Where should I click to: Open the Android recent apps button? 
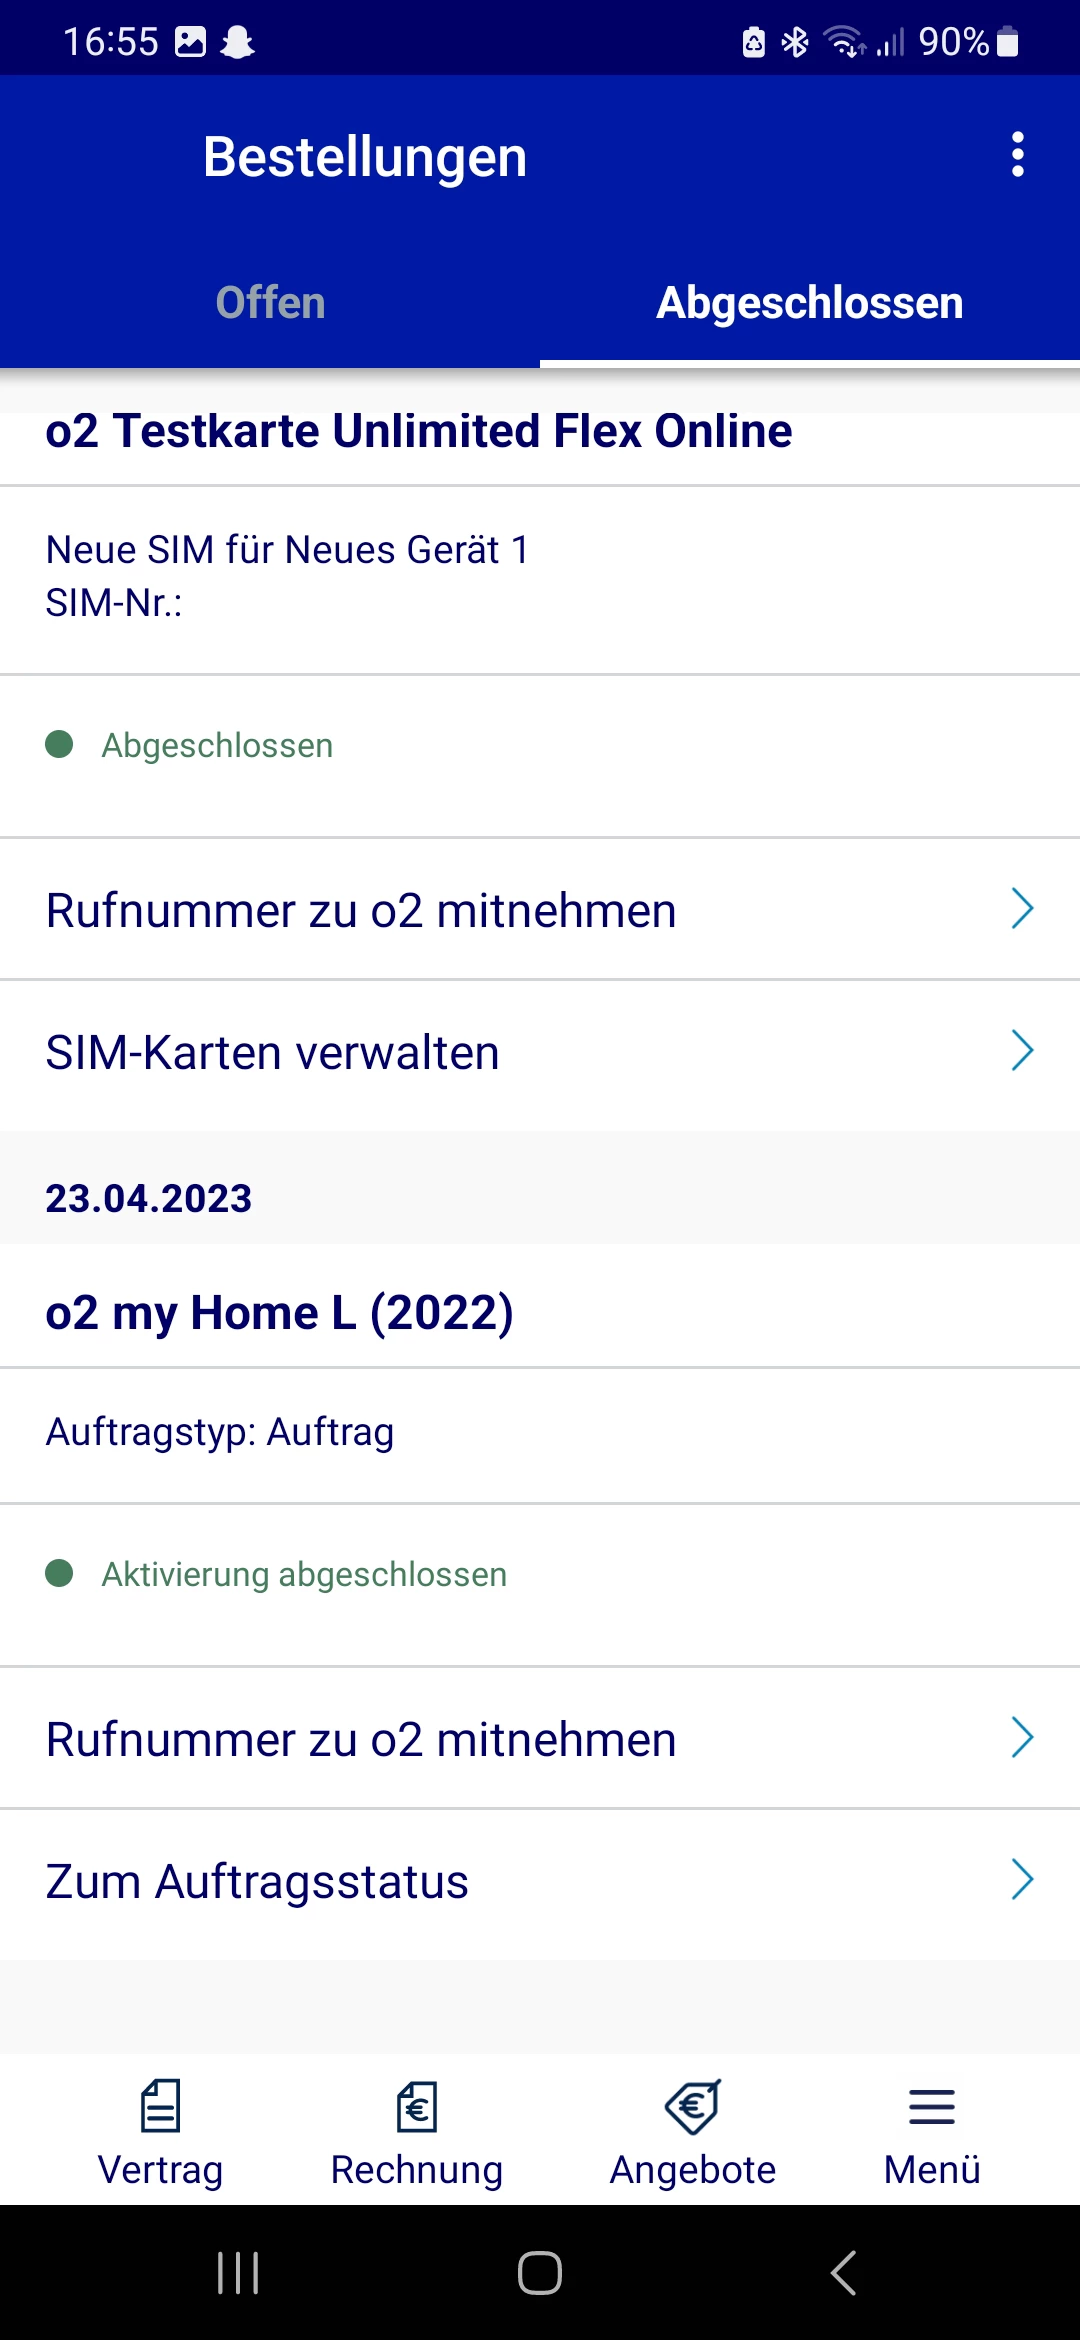(x=238, y=2273)
